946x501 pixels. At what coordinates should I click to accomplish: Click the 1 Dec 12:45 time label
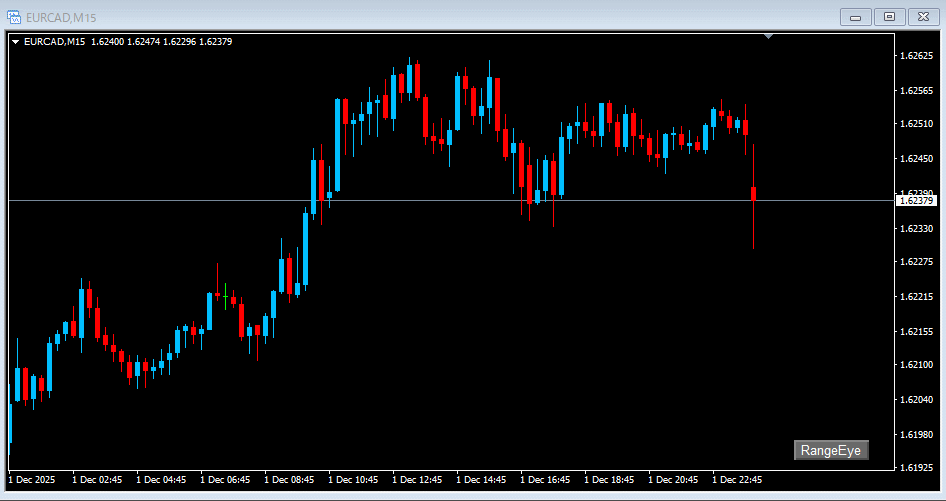click(417, 480)
